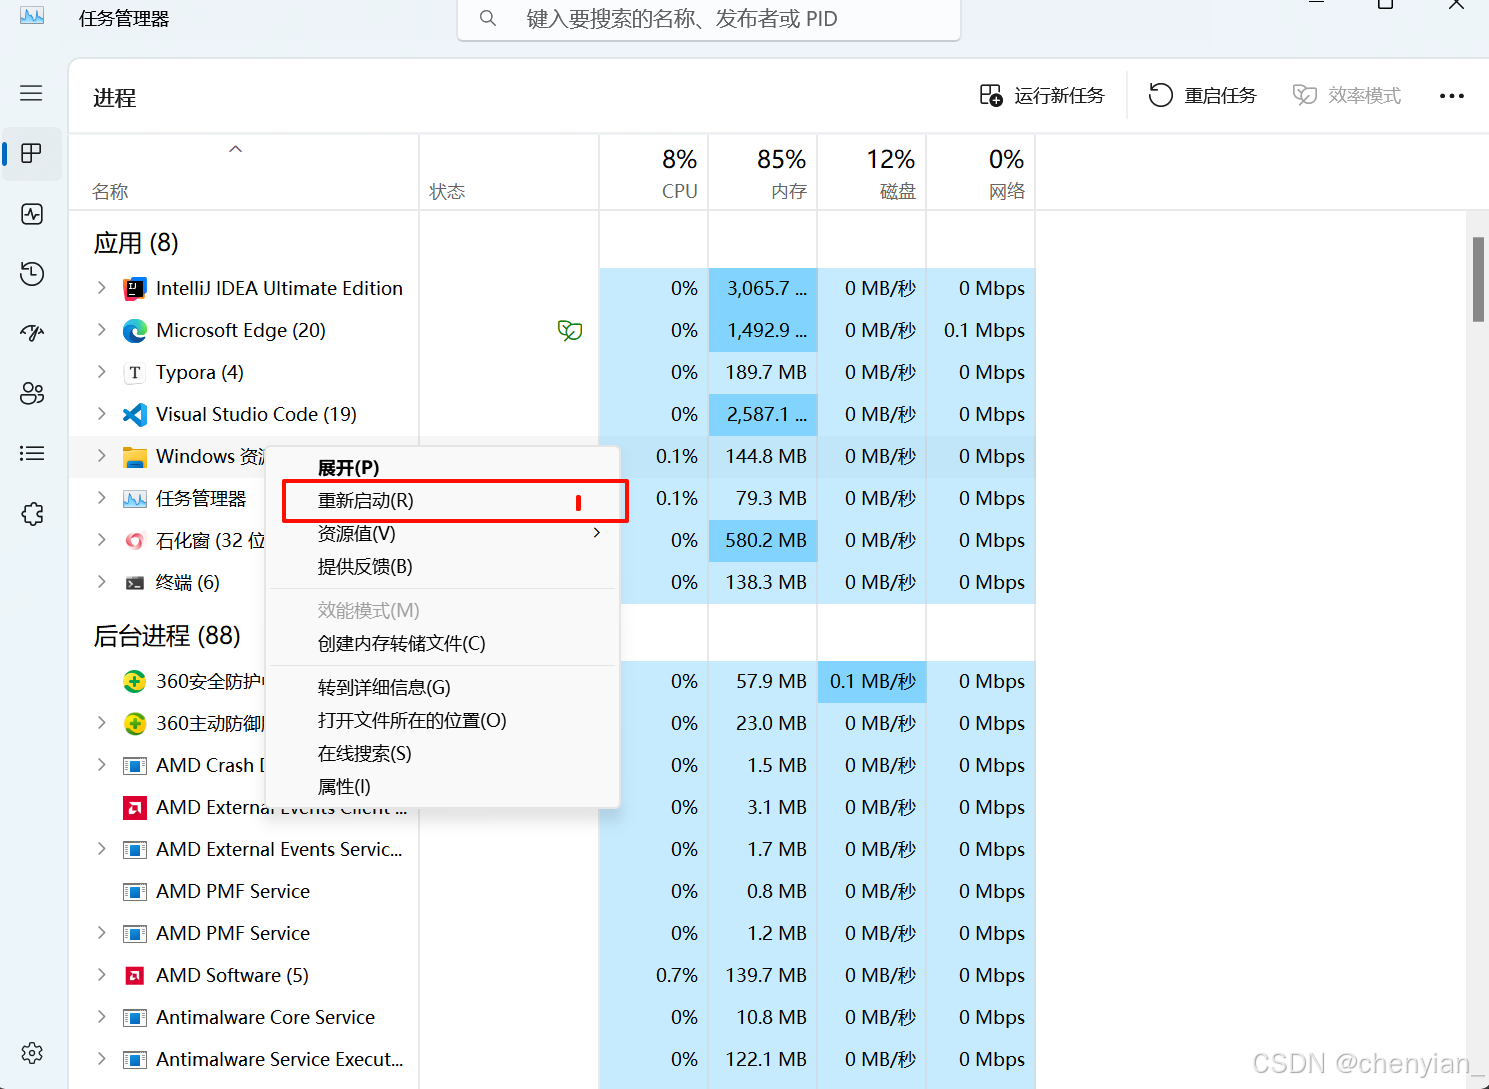Open the Users page sidebar icon
The width and height of the screenshot is (1489, 1089).
[x=32, y=393]
